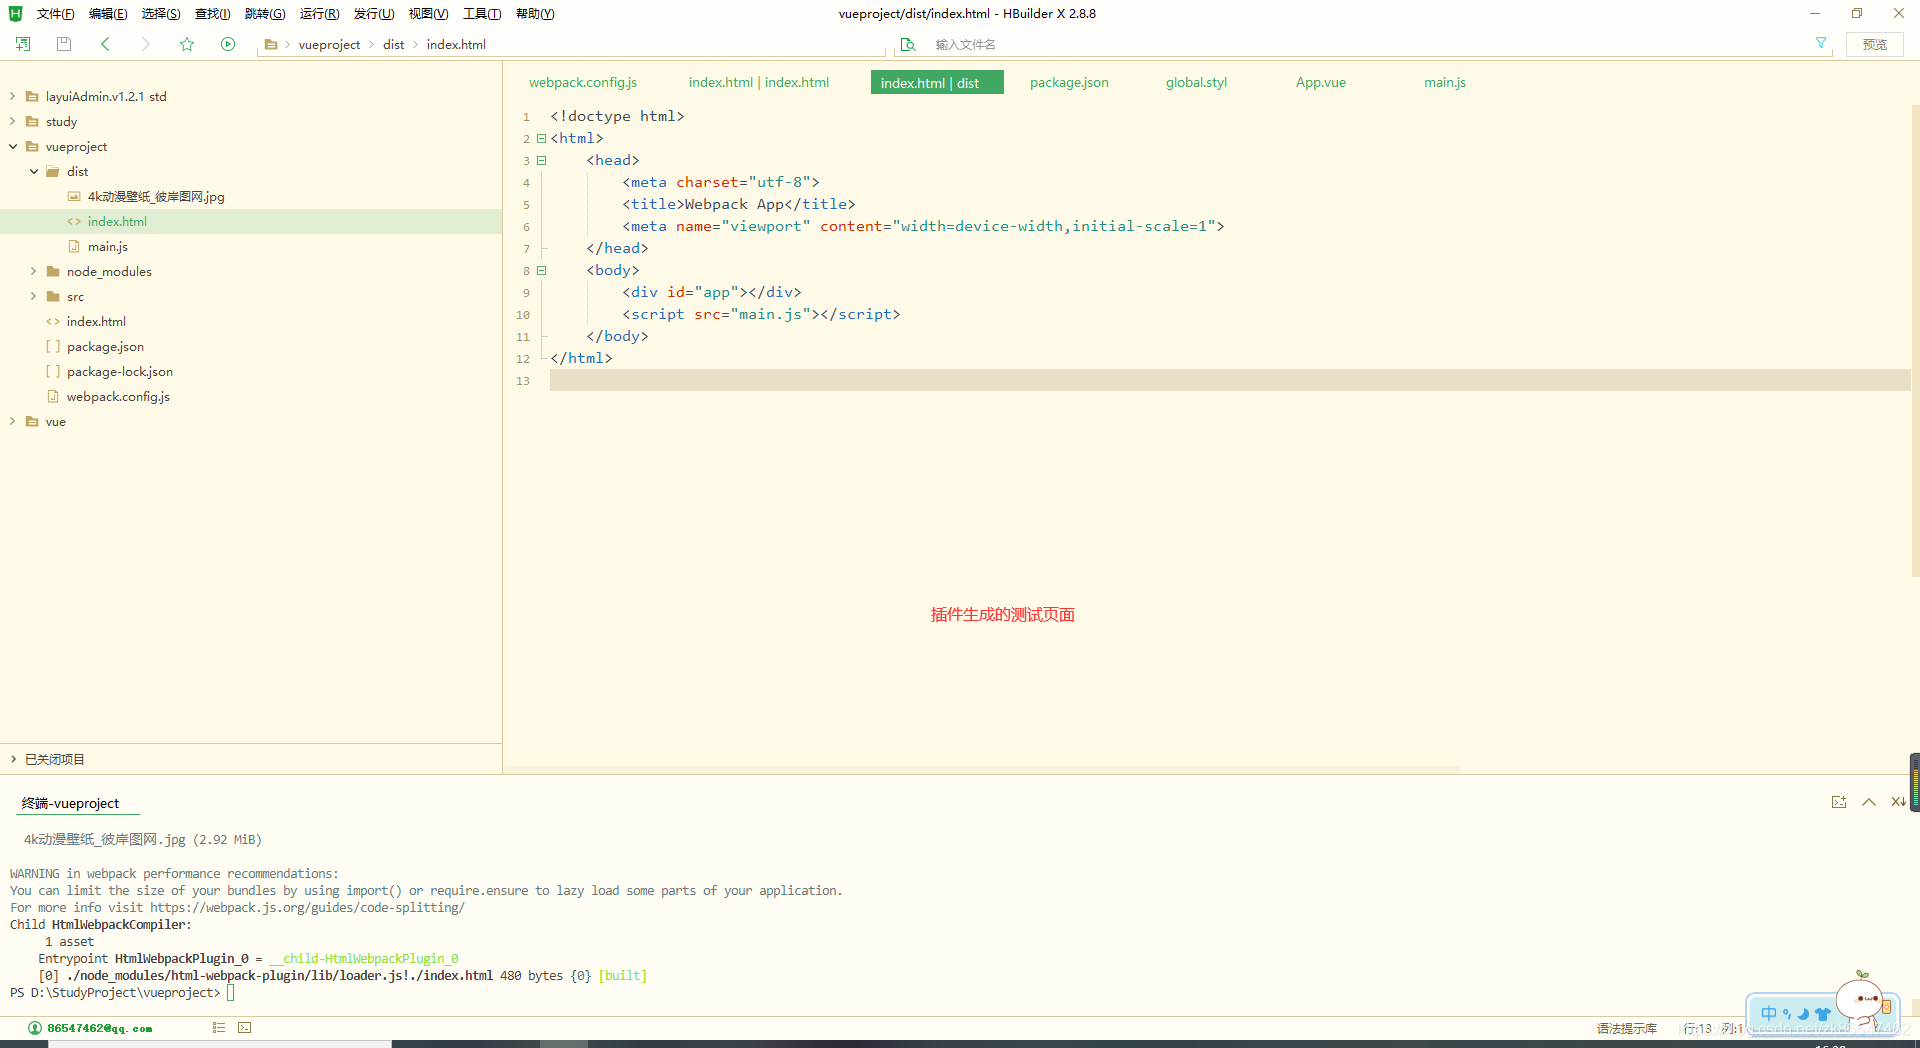This screenshot has width=1920, height=1048.
Task: Click the line 13 column indicator
Action: coord(1713,1028)
